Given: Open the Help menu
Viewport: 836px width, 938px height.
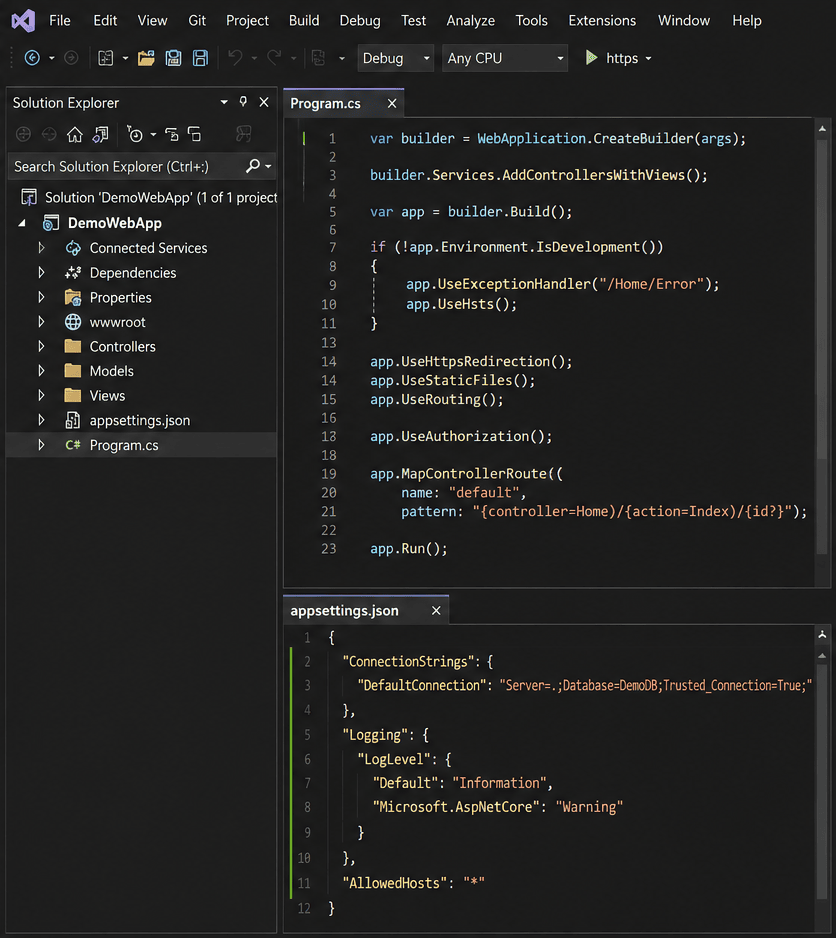Looking at the screenshot, I should 747,20.
